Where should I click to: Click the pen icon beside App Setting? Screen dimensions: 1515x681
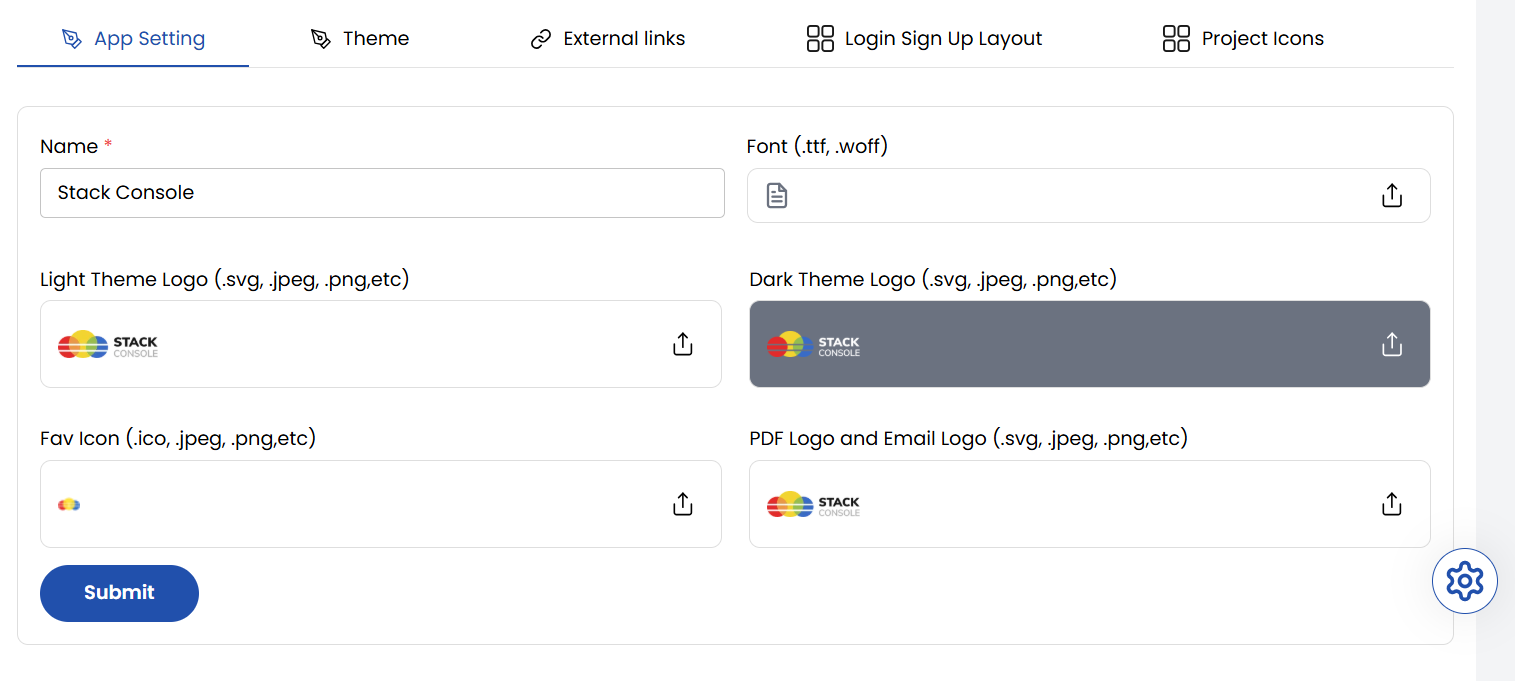pos(71,39)
